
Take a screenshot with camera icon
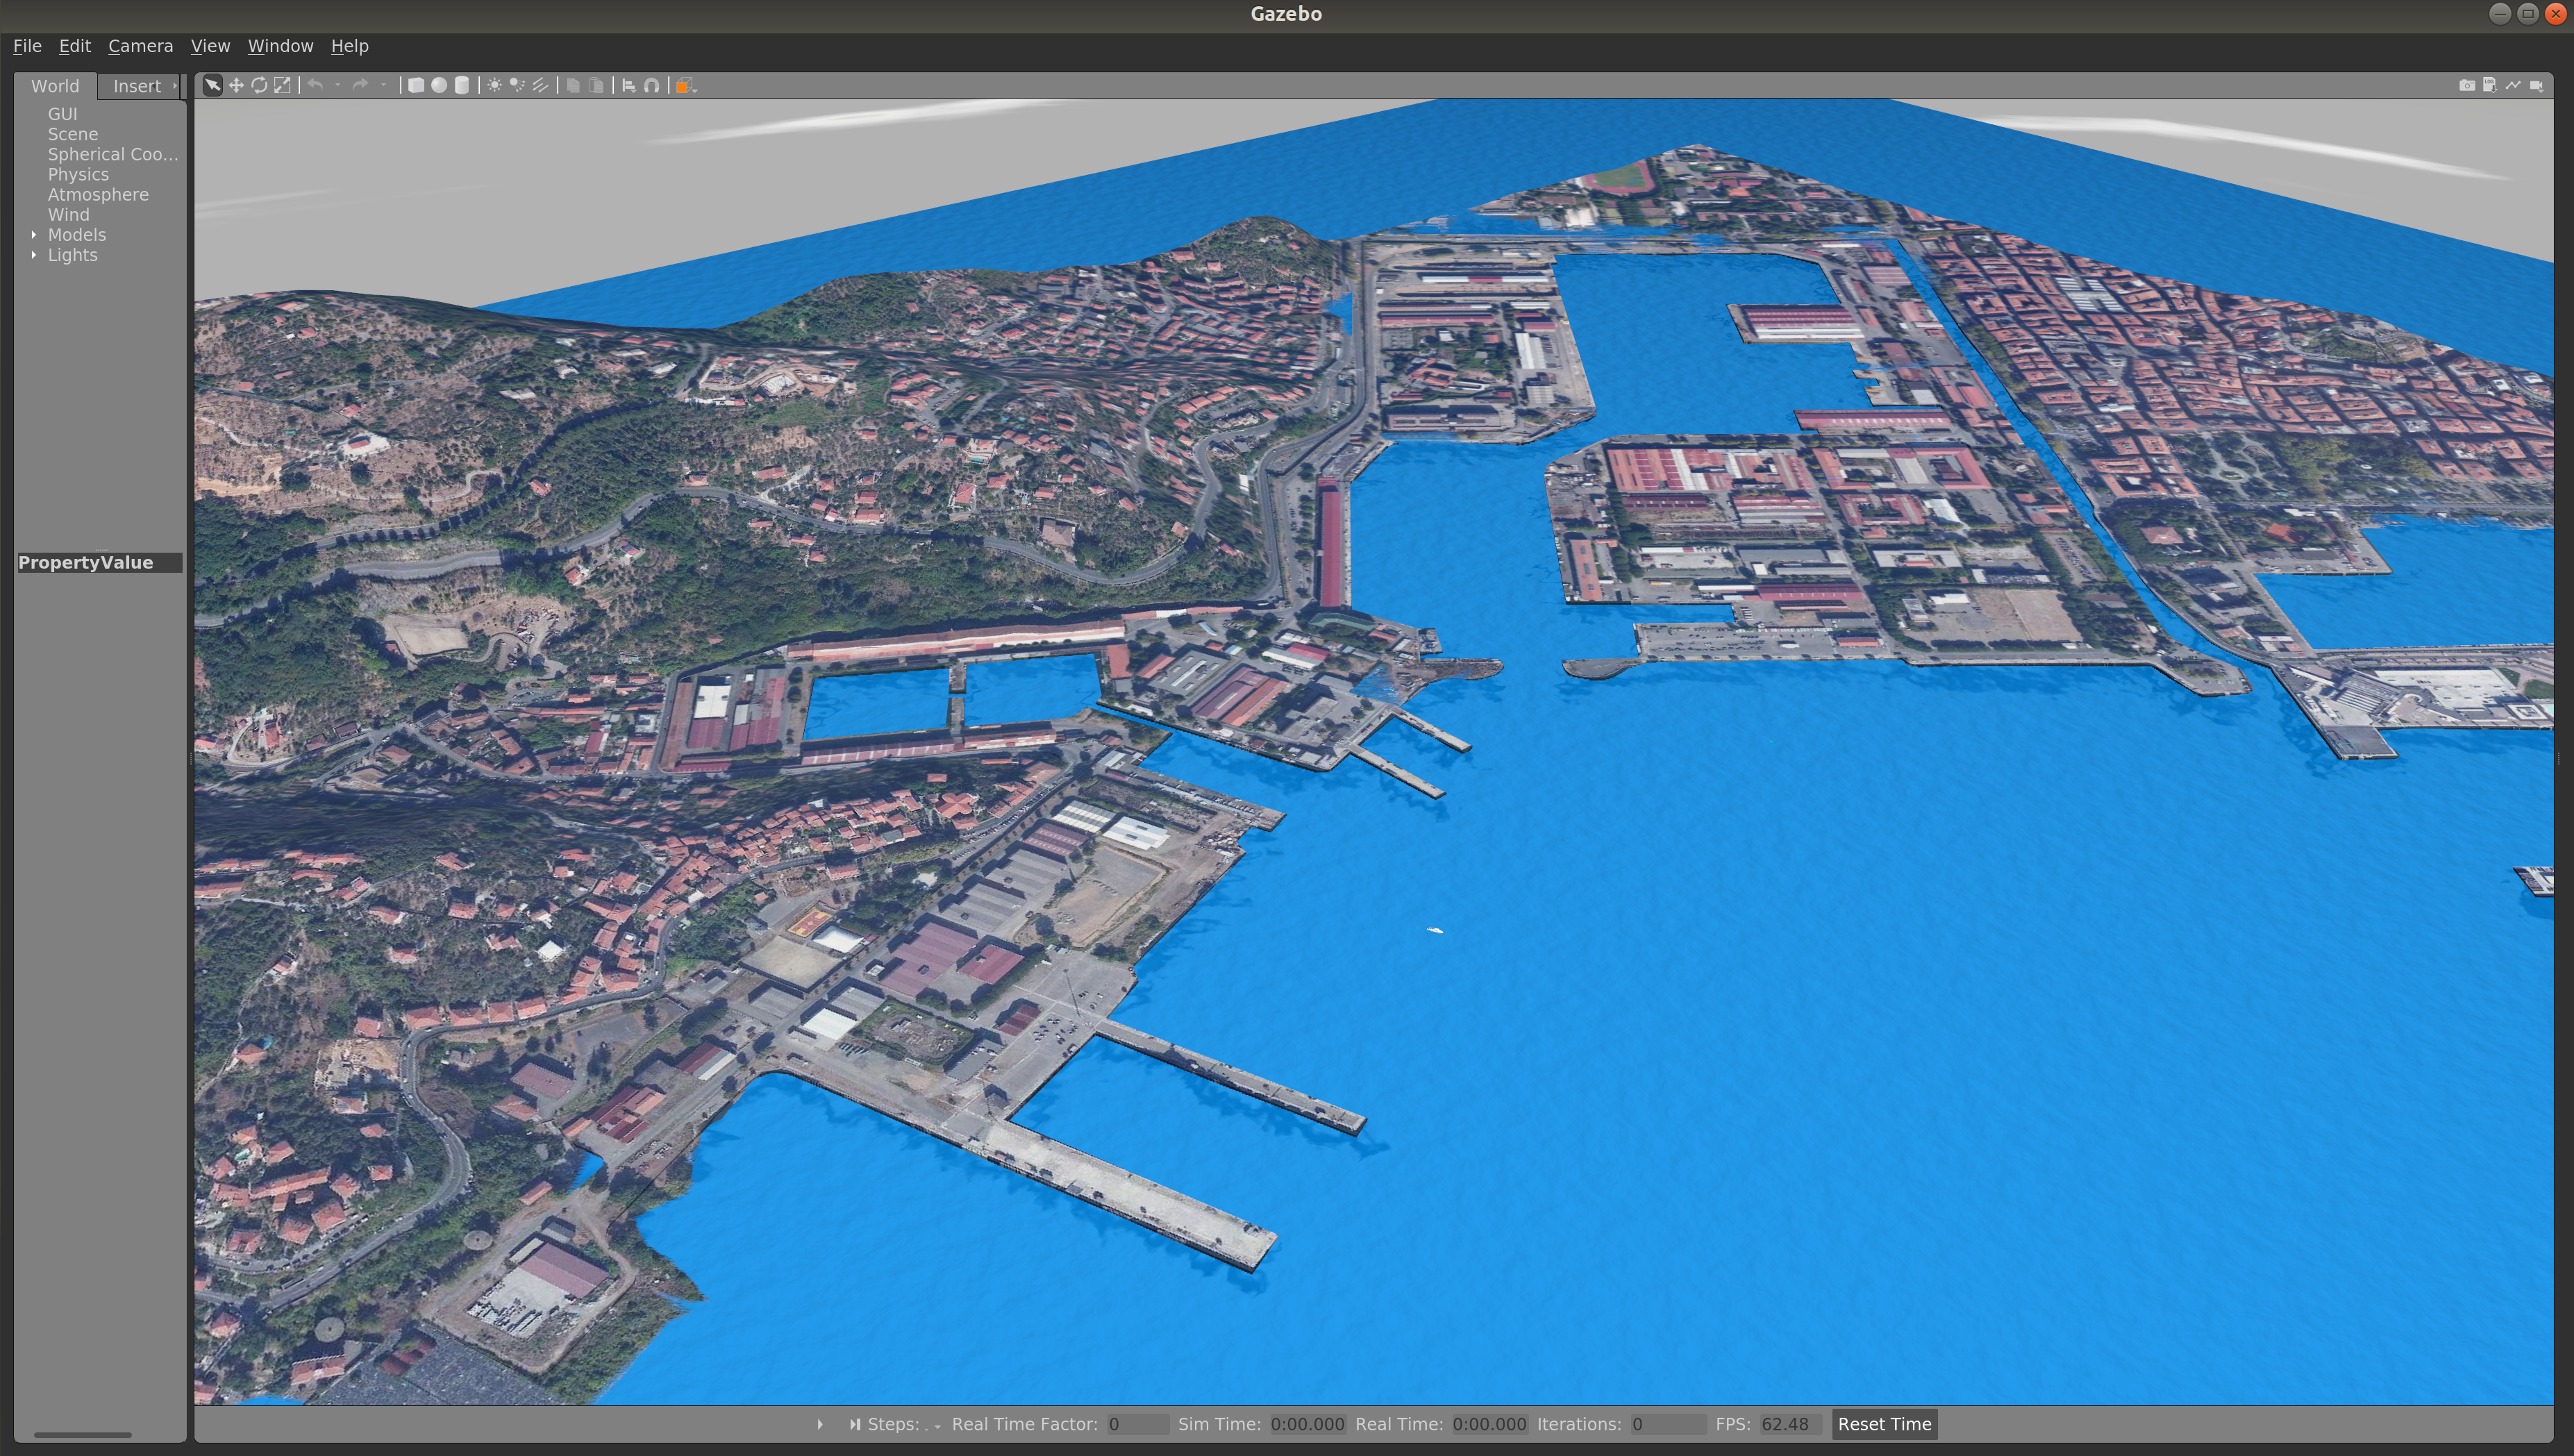point(2467,85)
